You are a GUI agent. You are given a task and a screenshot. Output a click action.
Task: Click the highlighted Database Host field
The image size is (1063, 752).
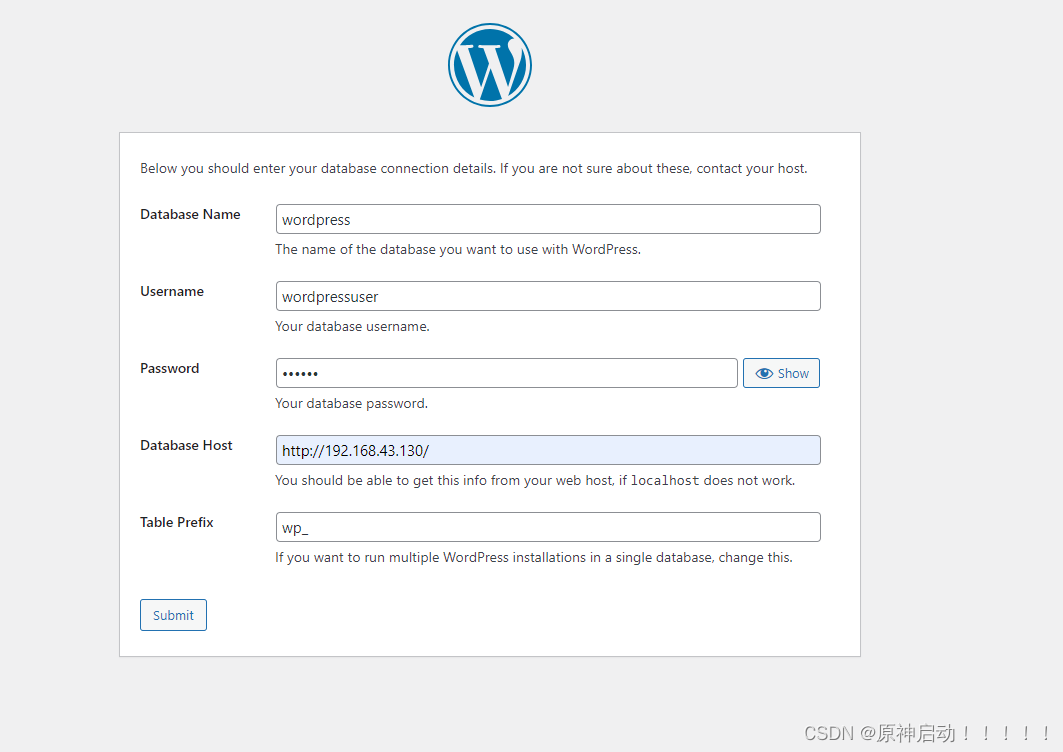tap(548, 450)
